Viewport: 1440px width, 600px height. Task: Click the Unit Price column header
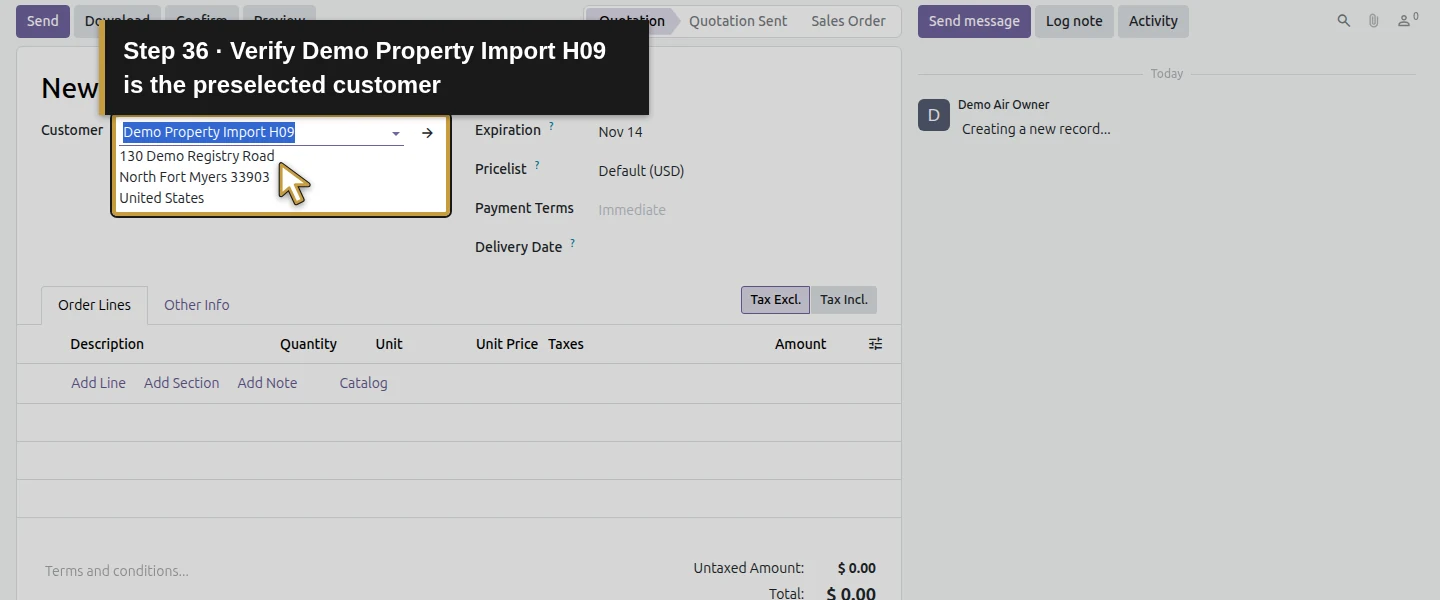pyautogui.click(x=507, y=344)
